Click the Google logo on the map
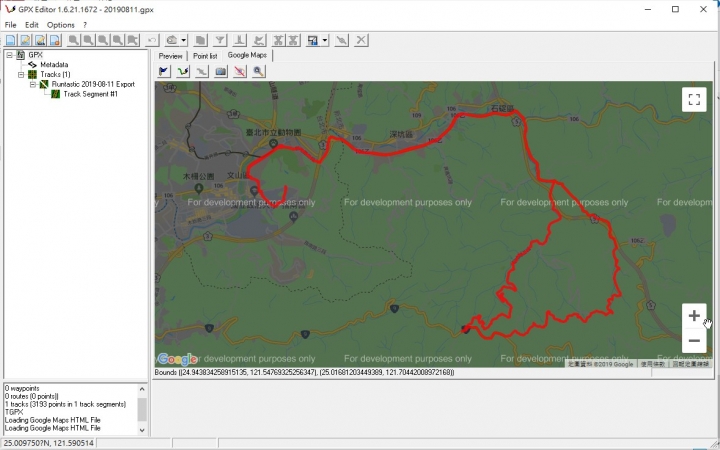The image size is (720, 450). click(x=177, y=359)
